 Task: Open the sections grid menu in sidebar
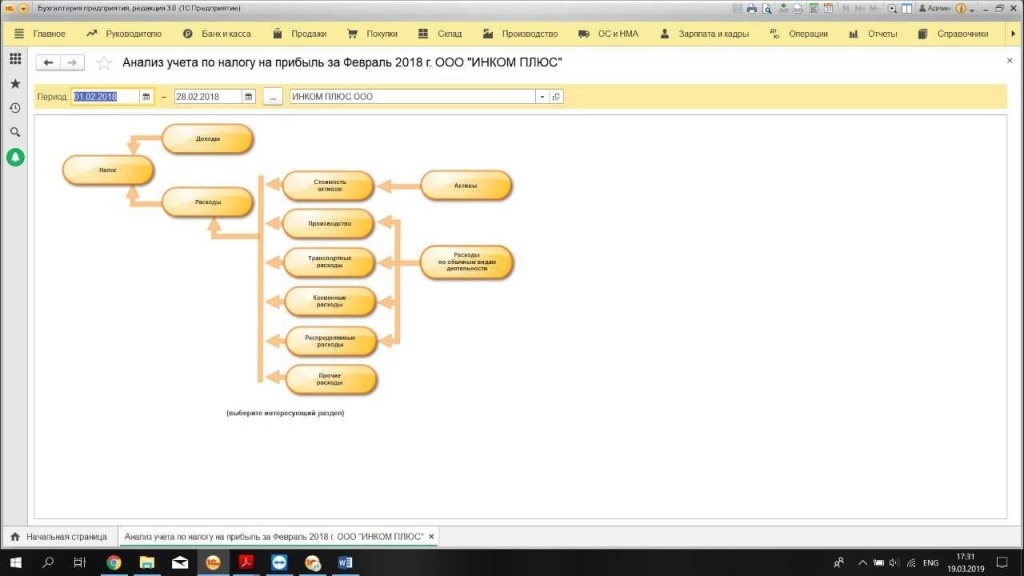(15, 59)
